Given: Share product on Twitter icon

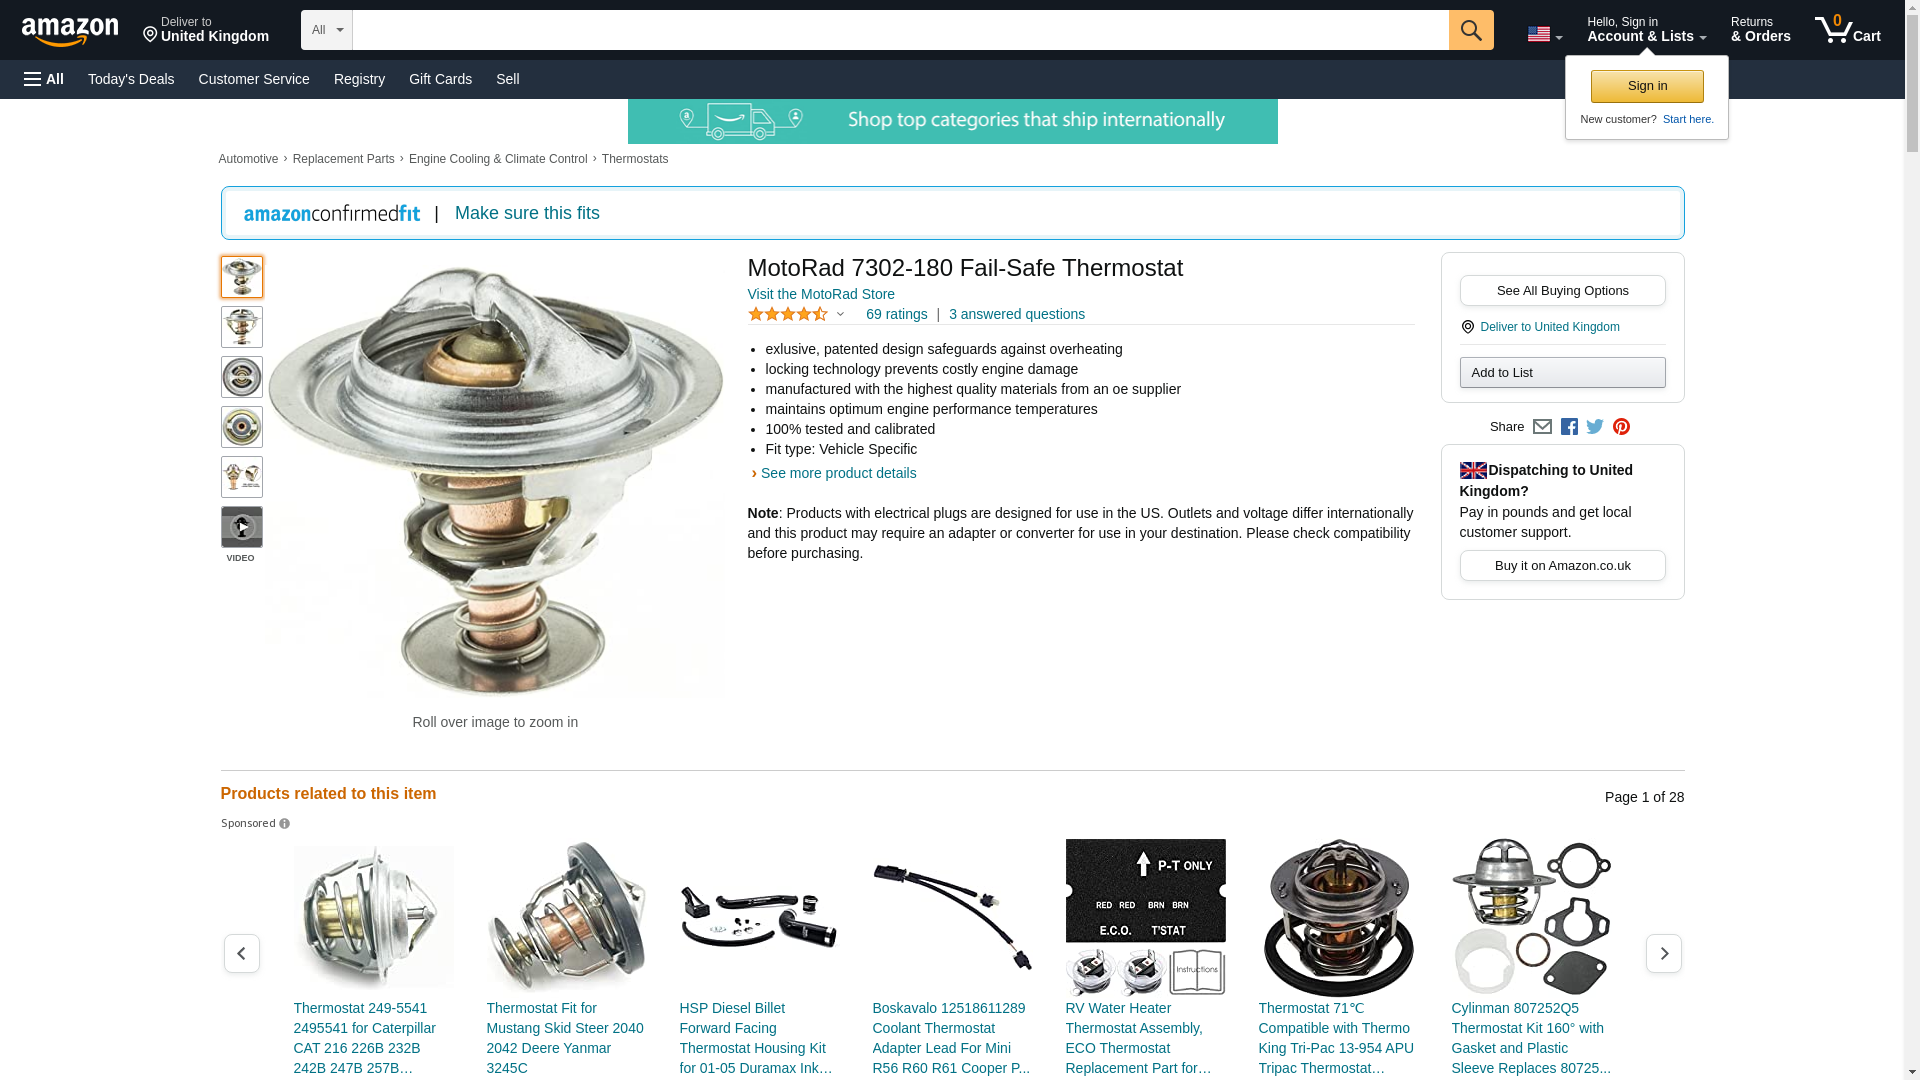Looking at the screenshot, I should 1595,427.
